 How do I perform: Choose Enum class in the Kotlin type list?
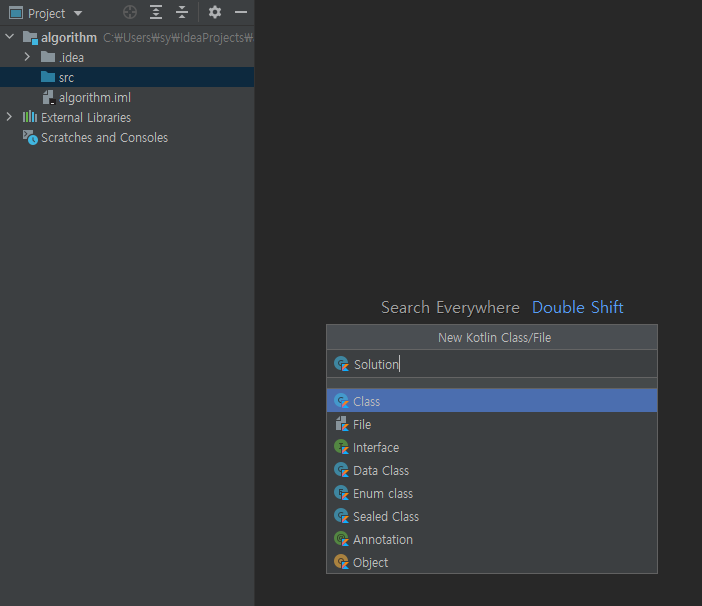tap(492, 493)
